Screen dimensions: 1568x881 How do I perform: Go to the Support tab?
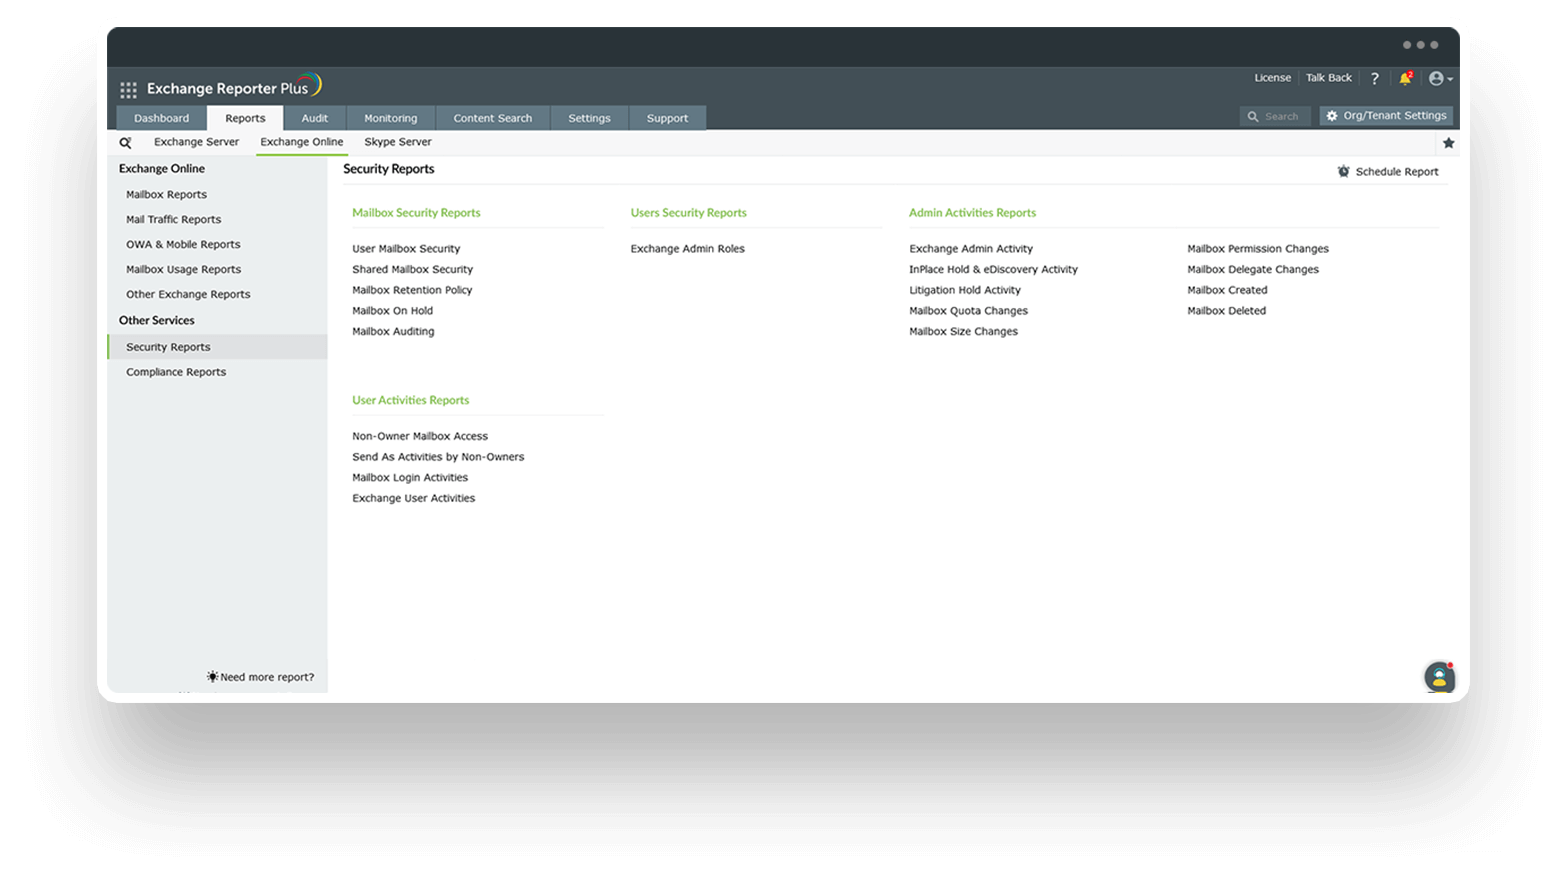point(668,118)
